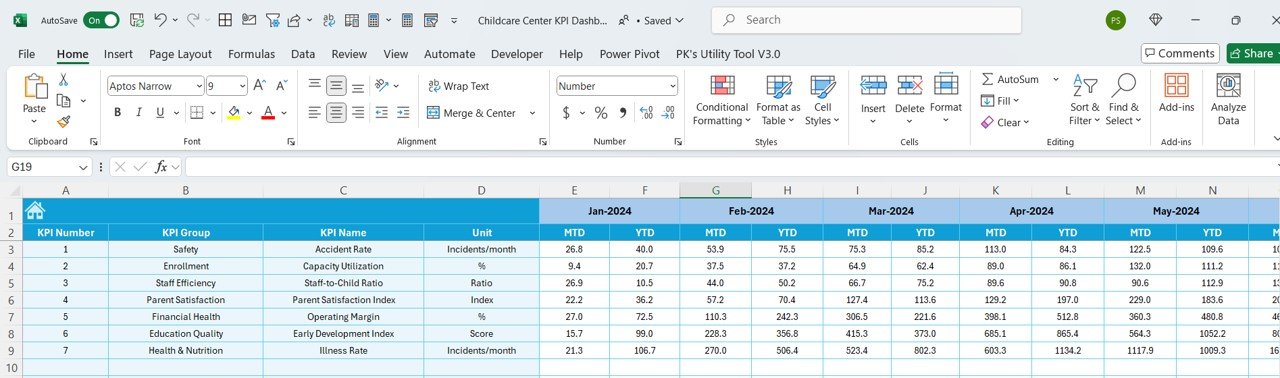Click the Decrease Font Size icon
Image resolution: width=1280 pixels, height=378 pixels.
pos(281,86)
